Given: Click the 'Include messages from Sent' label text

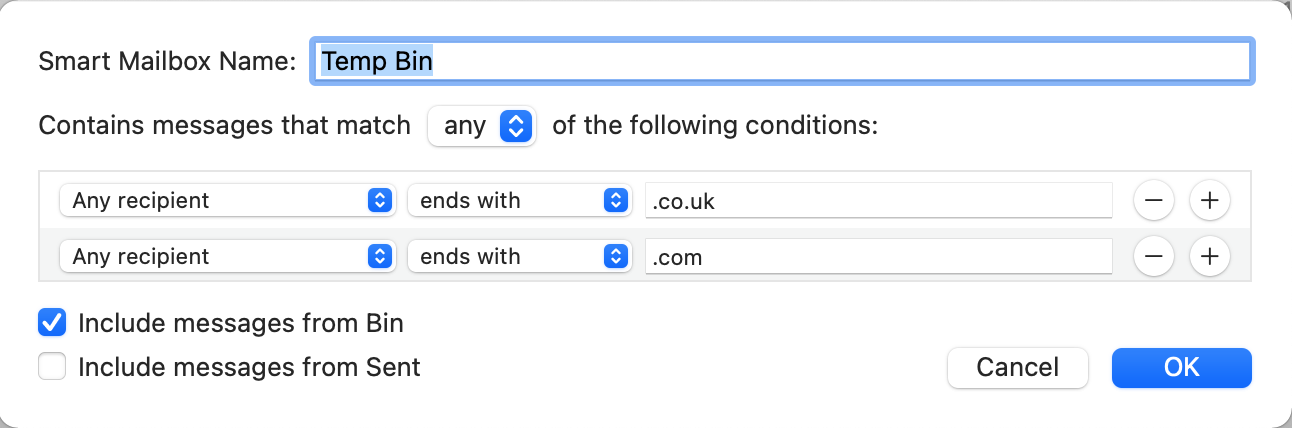Looking at the screenshot, I should coord(249,367).
